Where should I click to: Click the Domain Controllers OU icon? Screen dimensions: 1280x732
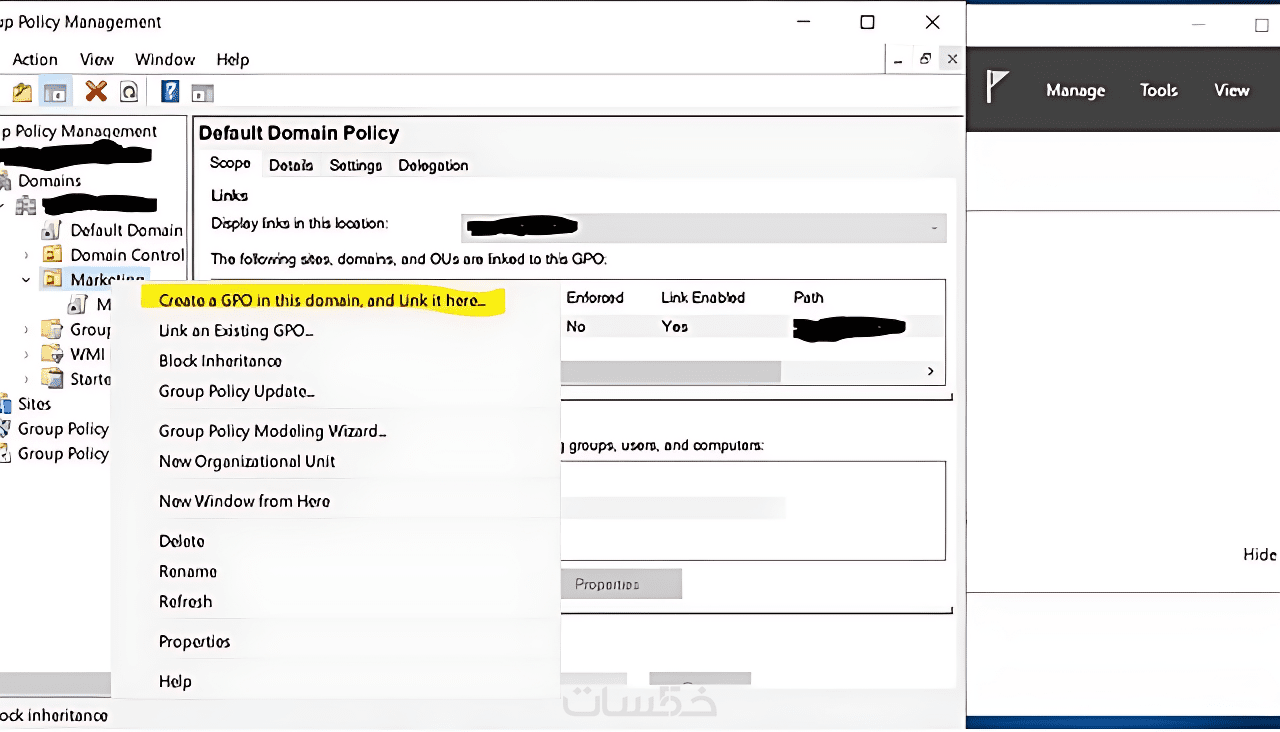coord(53,255)
